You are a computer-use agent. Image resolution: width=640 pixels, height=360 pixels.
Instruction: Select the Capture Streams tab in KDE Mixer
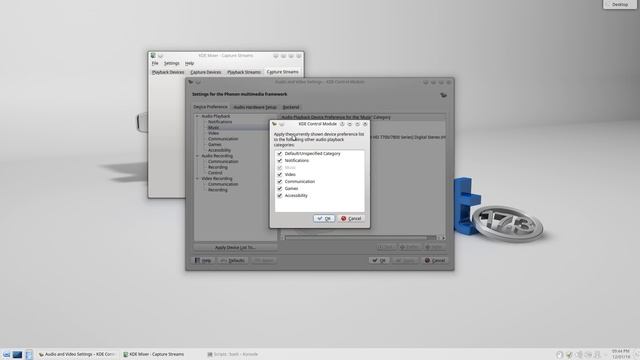click(282, 72)
